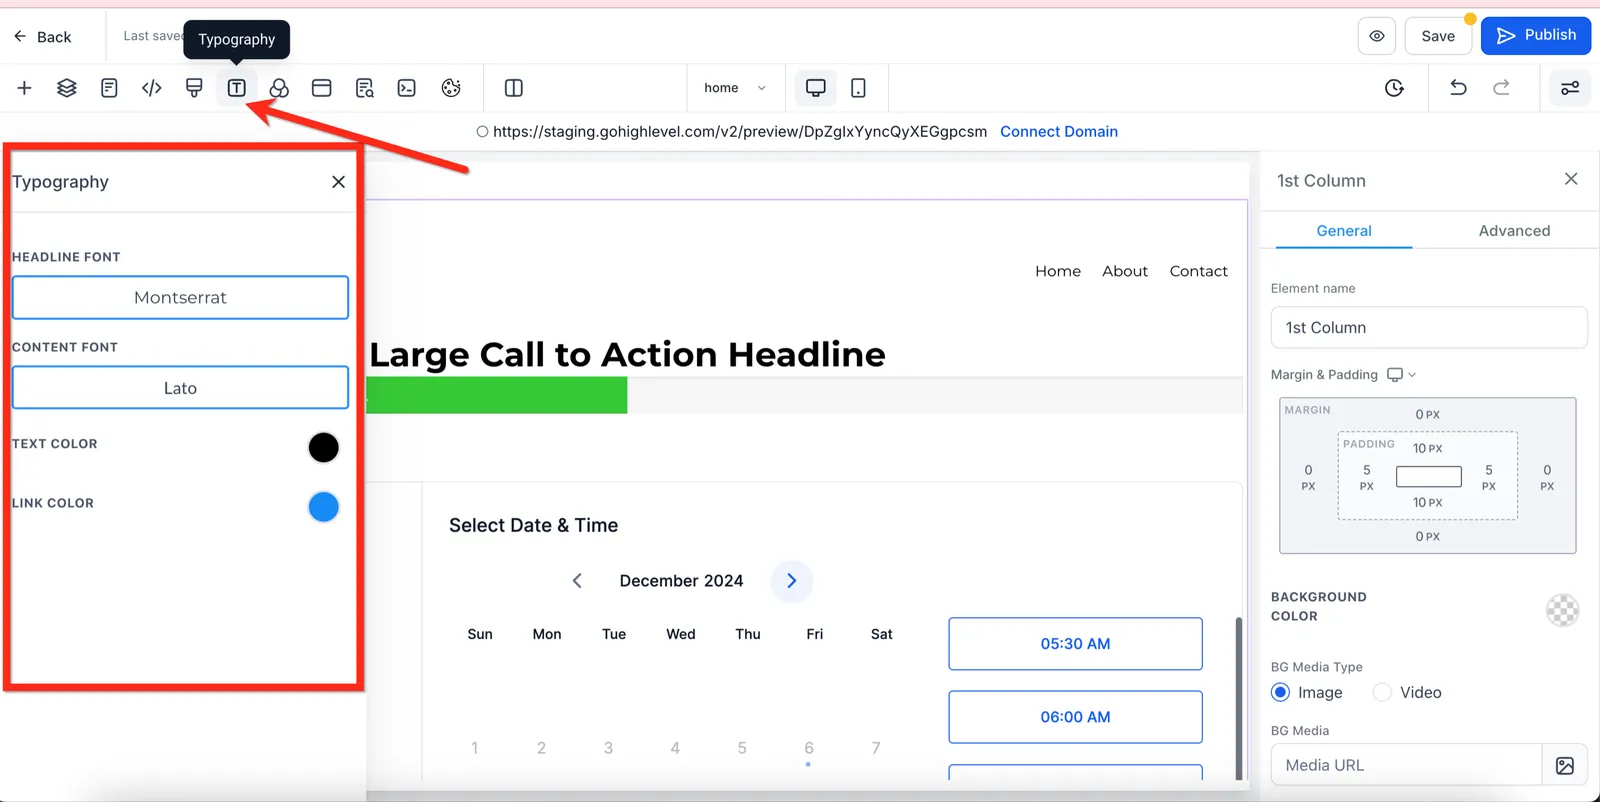The width and height of the screenshot is (1600, 802).
Task: Open the Content Font Lato selector
Action: click(180, 388)
